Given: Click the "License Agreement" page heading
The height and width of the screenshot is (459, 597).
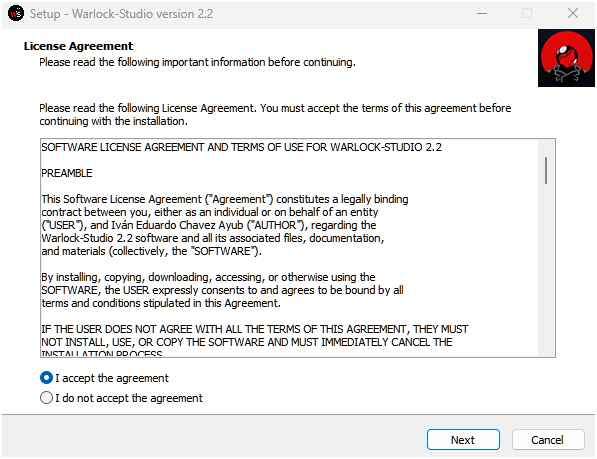Looking at the screenshot, I should tap(78, 46).
